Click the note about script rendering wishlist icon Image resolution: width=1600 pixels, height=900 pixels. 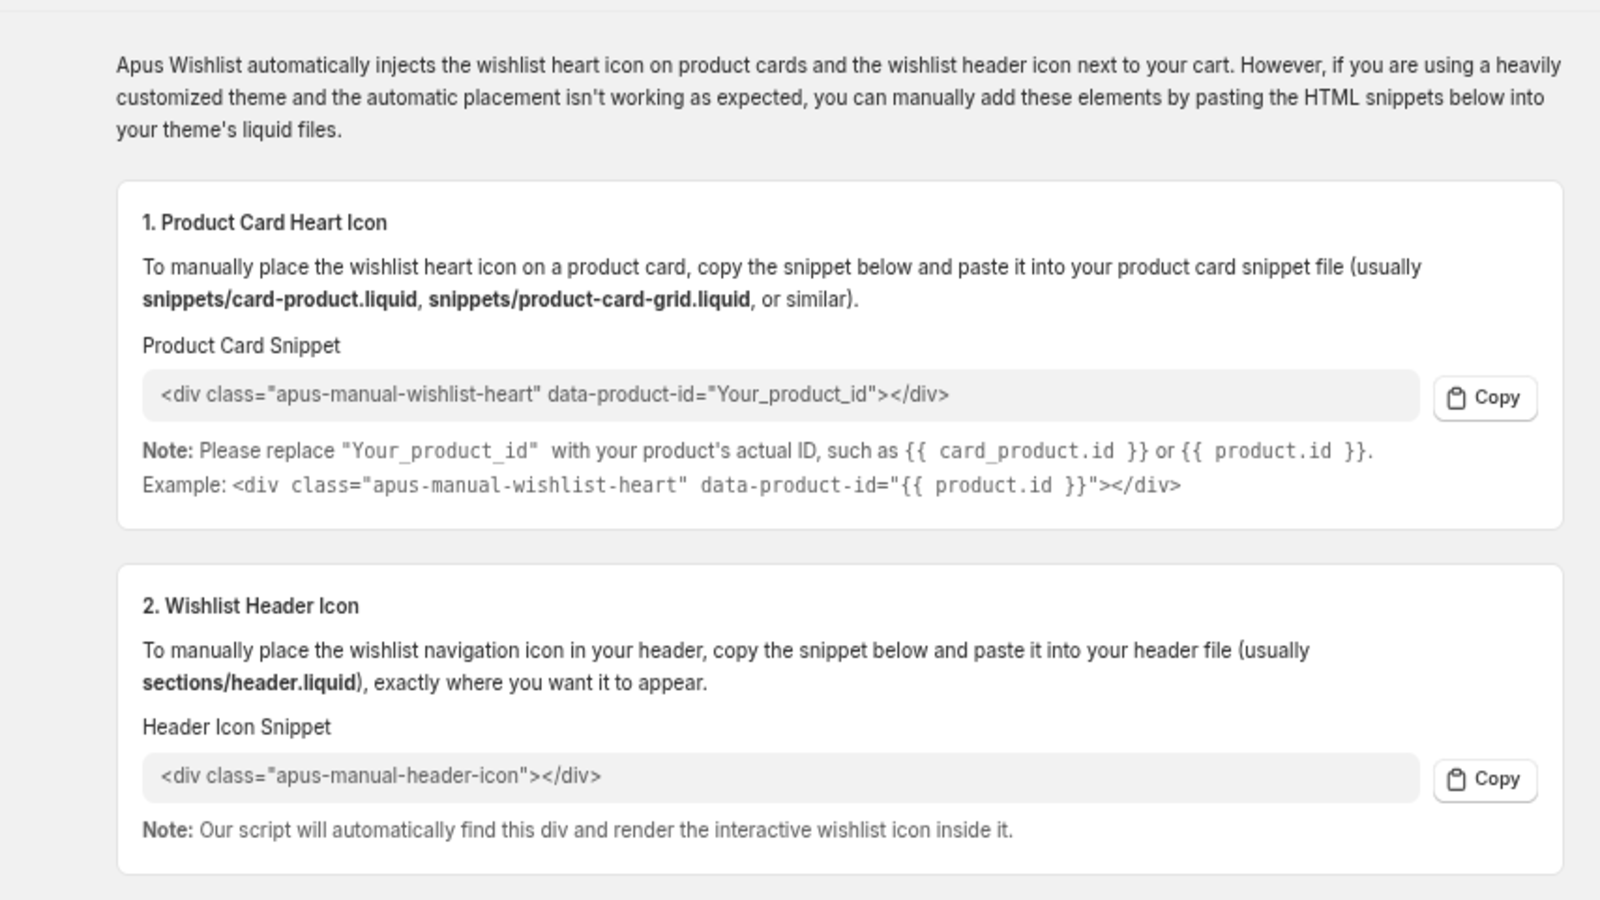point(577,831)
